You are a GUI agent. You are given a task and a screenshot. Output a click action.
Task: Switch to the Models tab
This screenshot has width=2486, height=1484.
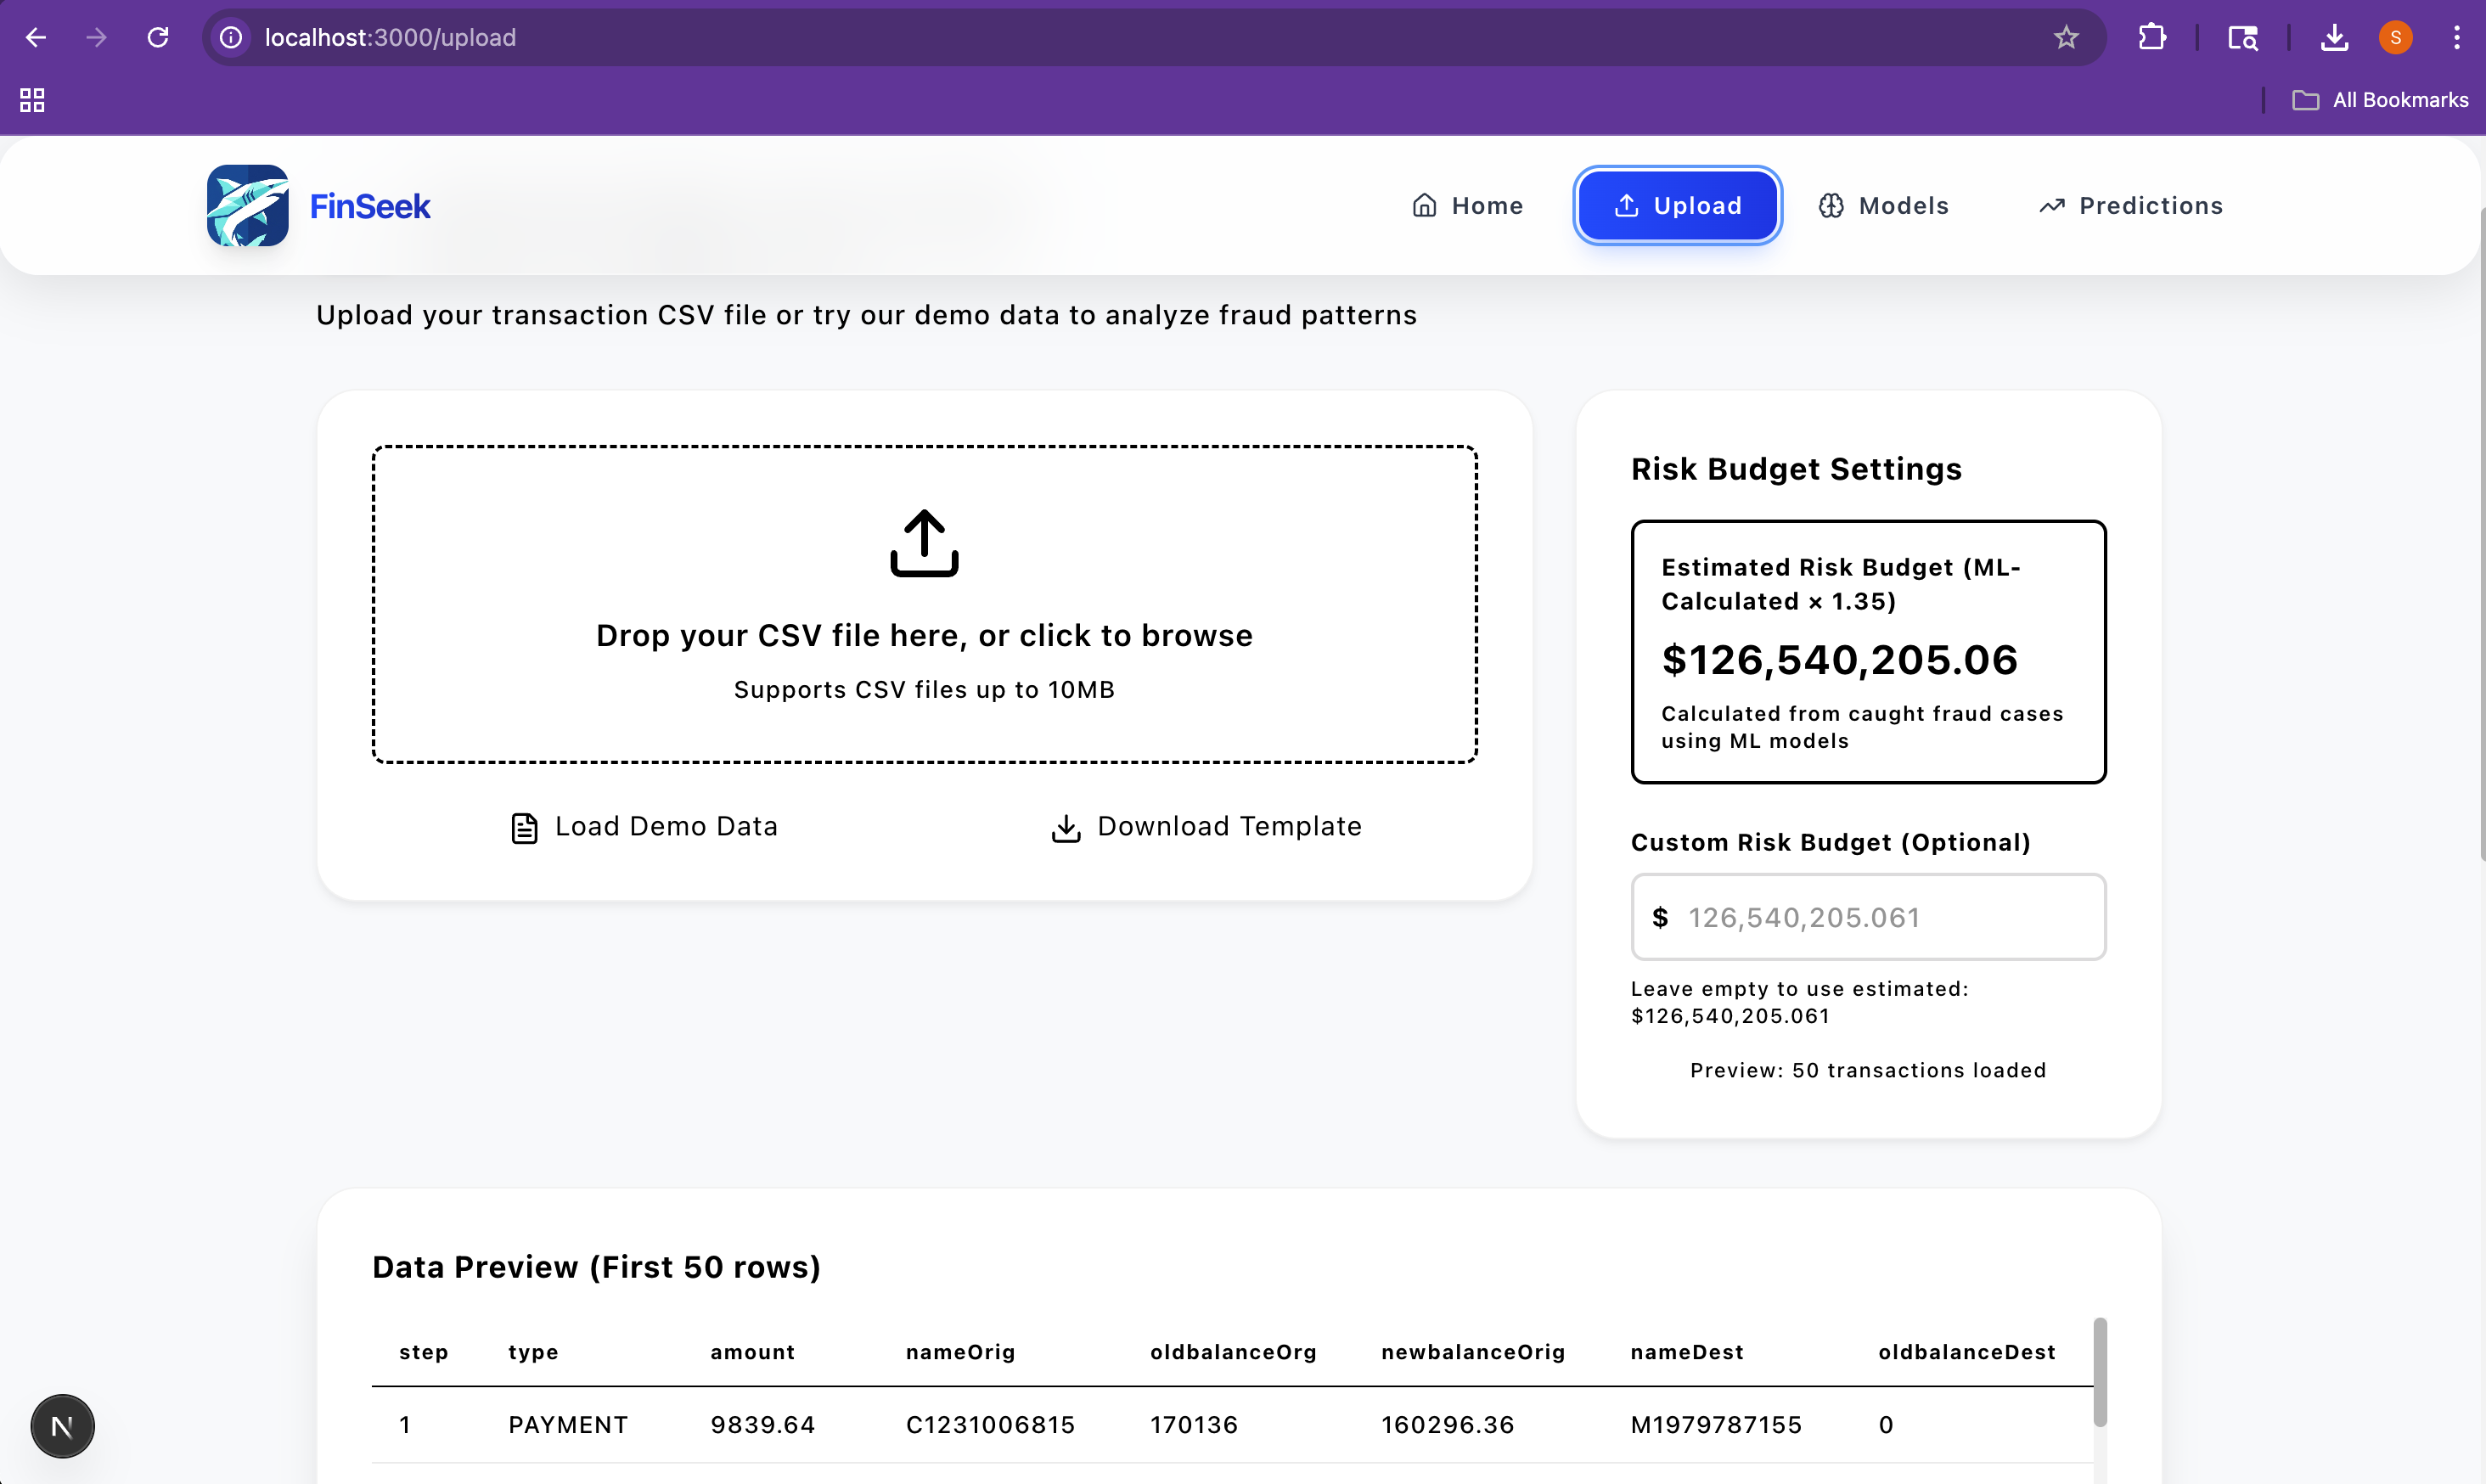[x=1883, y=206]
